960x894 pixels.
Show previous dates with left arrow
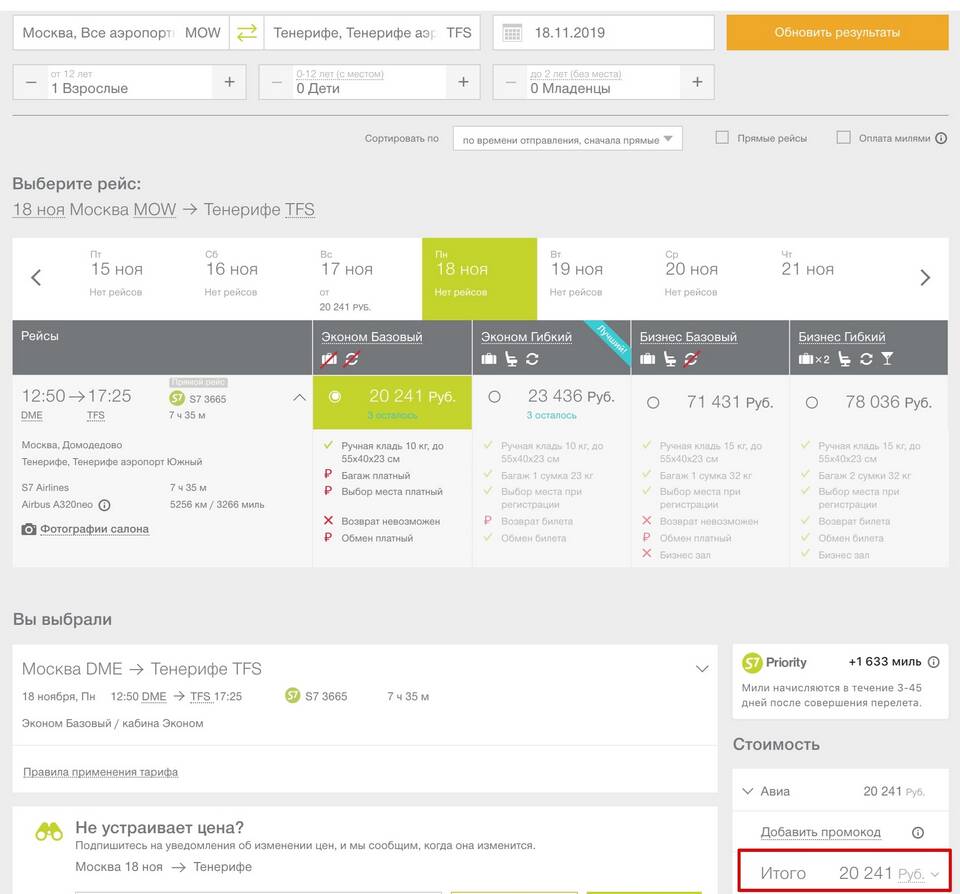[x=36, y=278]
